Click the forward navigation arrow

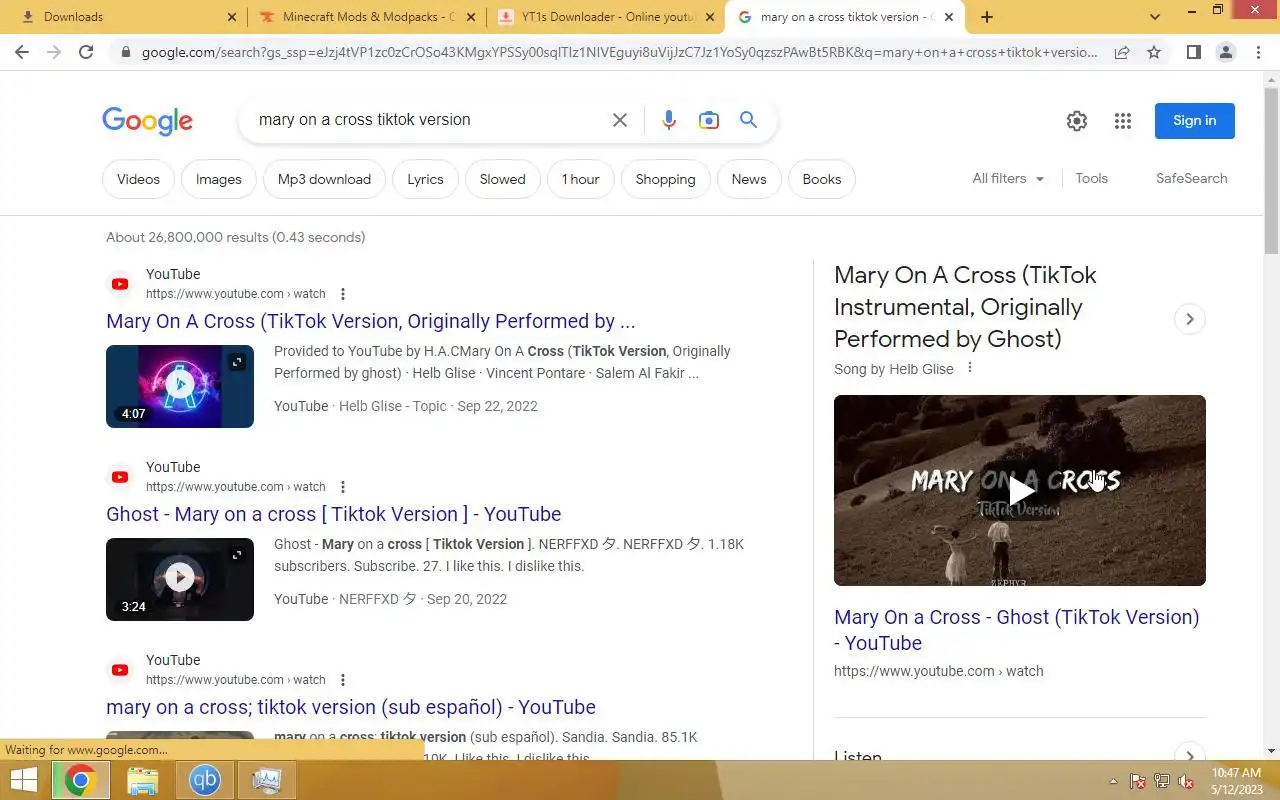[54, 52]
